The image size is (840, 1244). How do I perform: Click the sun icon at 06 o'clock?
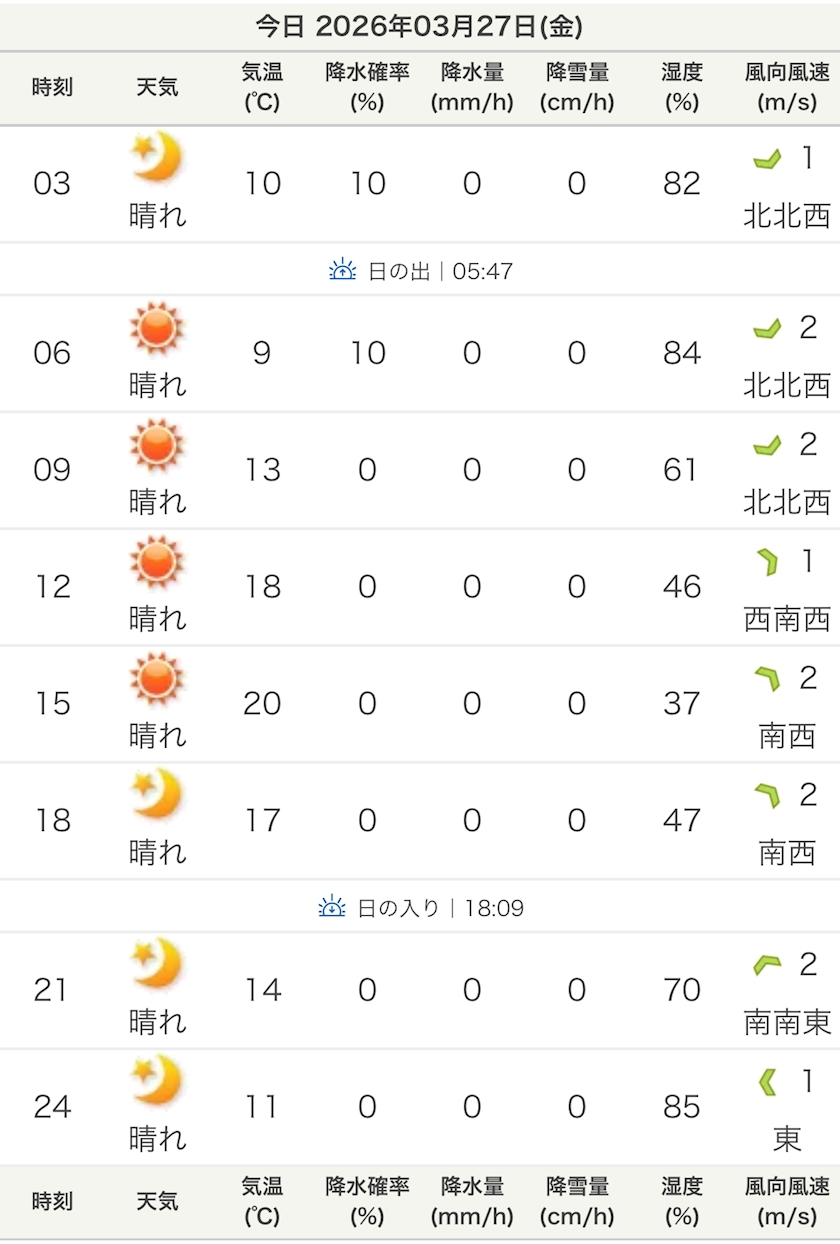(157, 328)
